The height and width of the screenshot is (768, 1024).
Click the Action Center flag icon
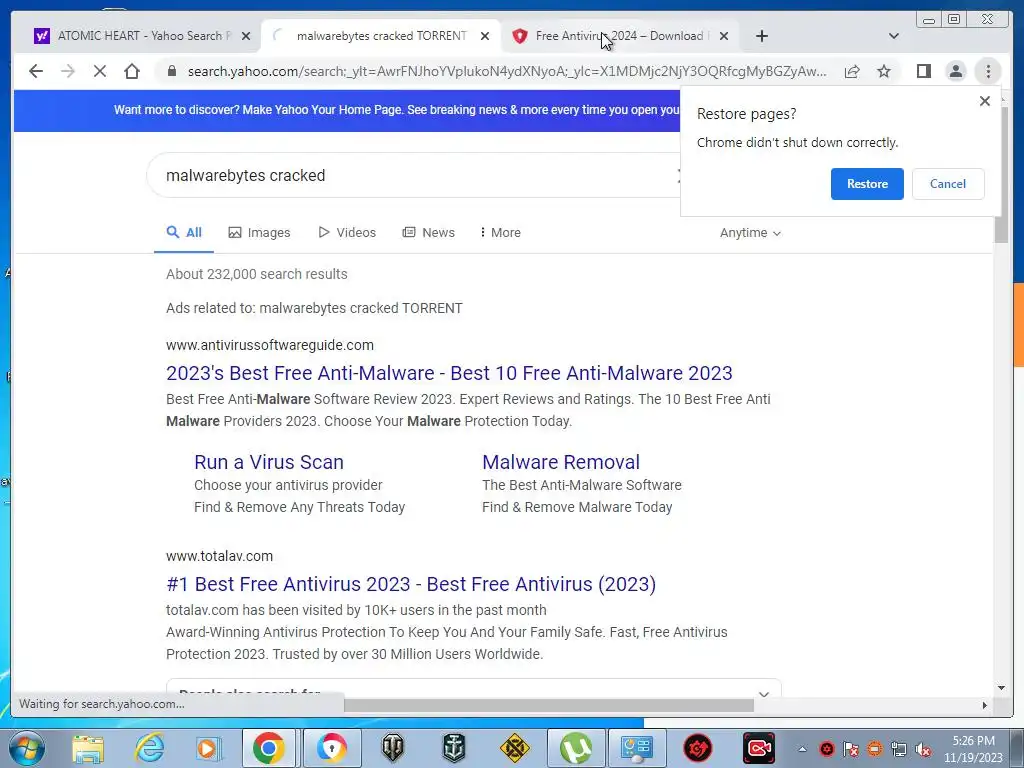point(851,749)
